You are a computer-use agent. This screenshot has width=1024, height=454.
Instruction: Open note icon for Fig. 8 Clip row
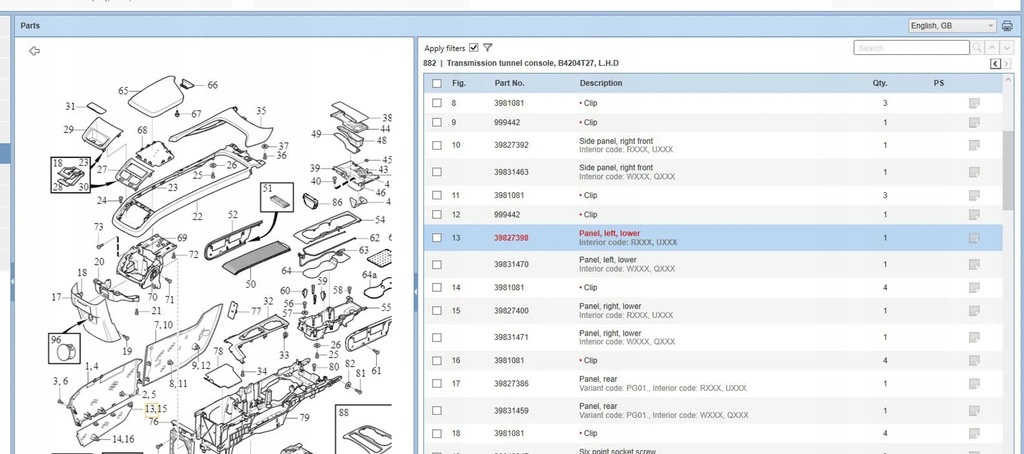974,103
